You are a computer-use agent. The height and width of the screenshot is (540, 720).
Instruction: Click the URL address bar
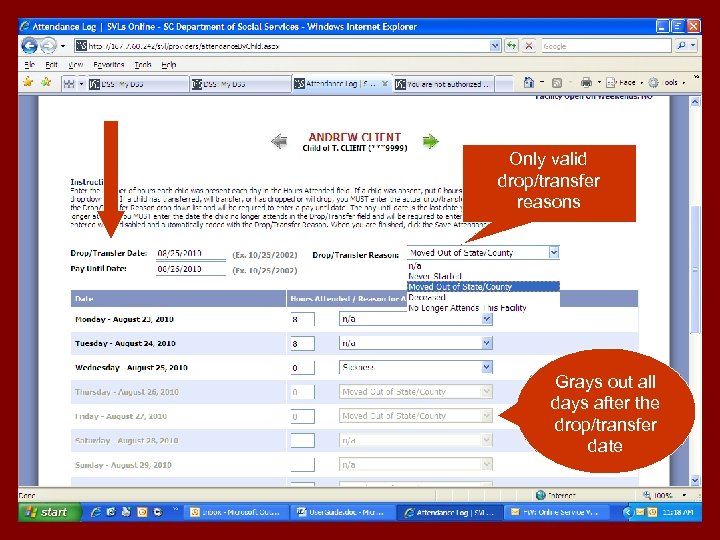click(282, 46)
